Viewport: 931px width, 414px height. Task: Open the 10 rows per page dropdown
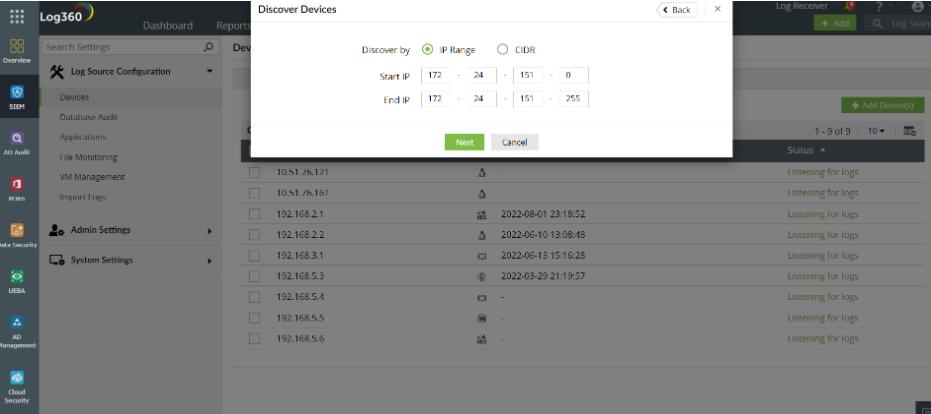click(876, 131)
